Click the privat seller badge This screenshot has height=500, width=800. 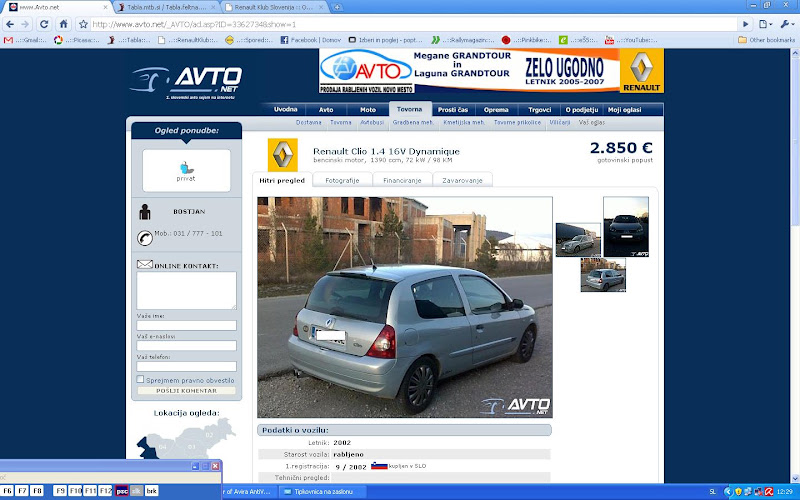(186, 170)
